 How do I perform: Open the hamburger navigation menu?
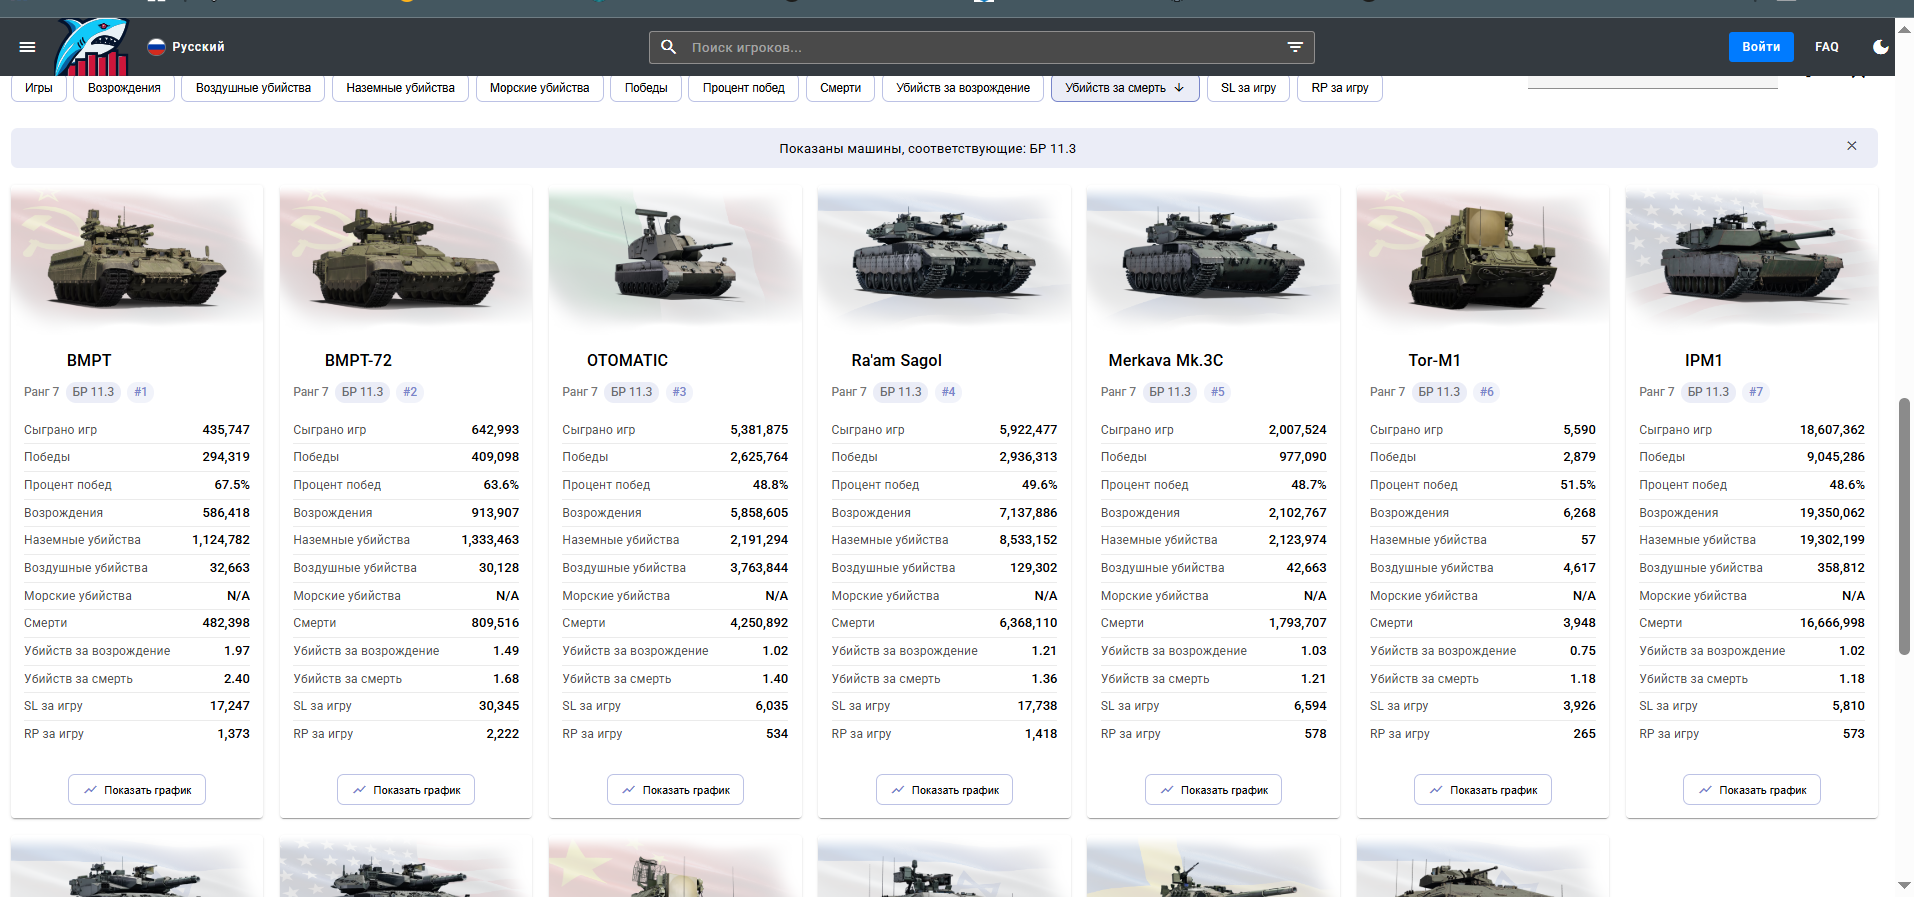pos(27,47)
